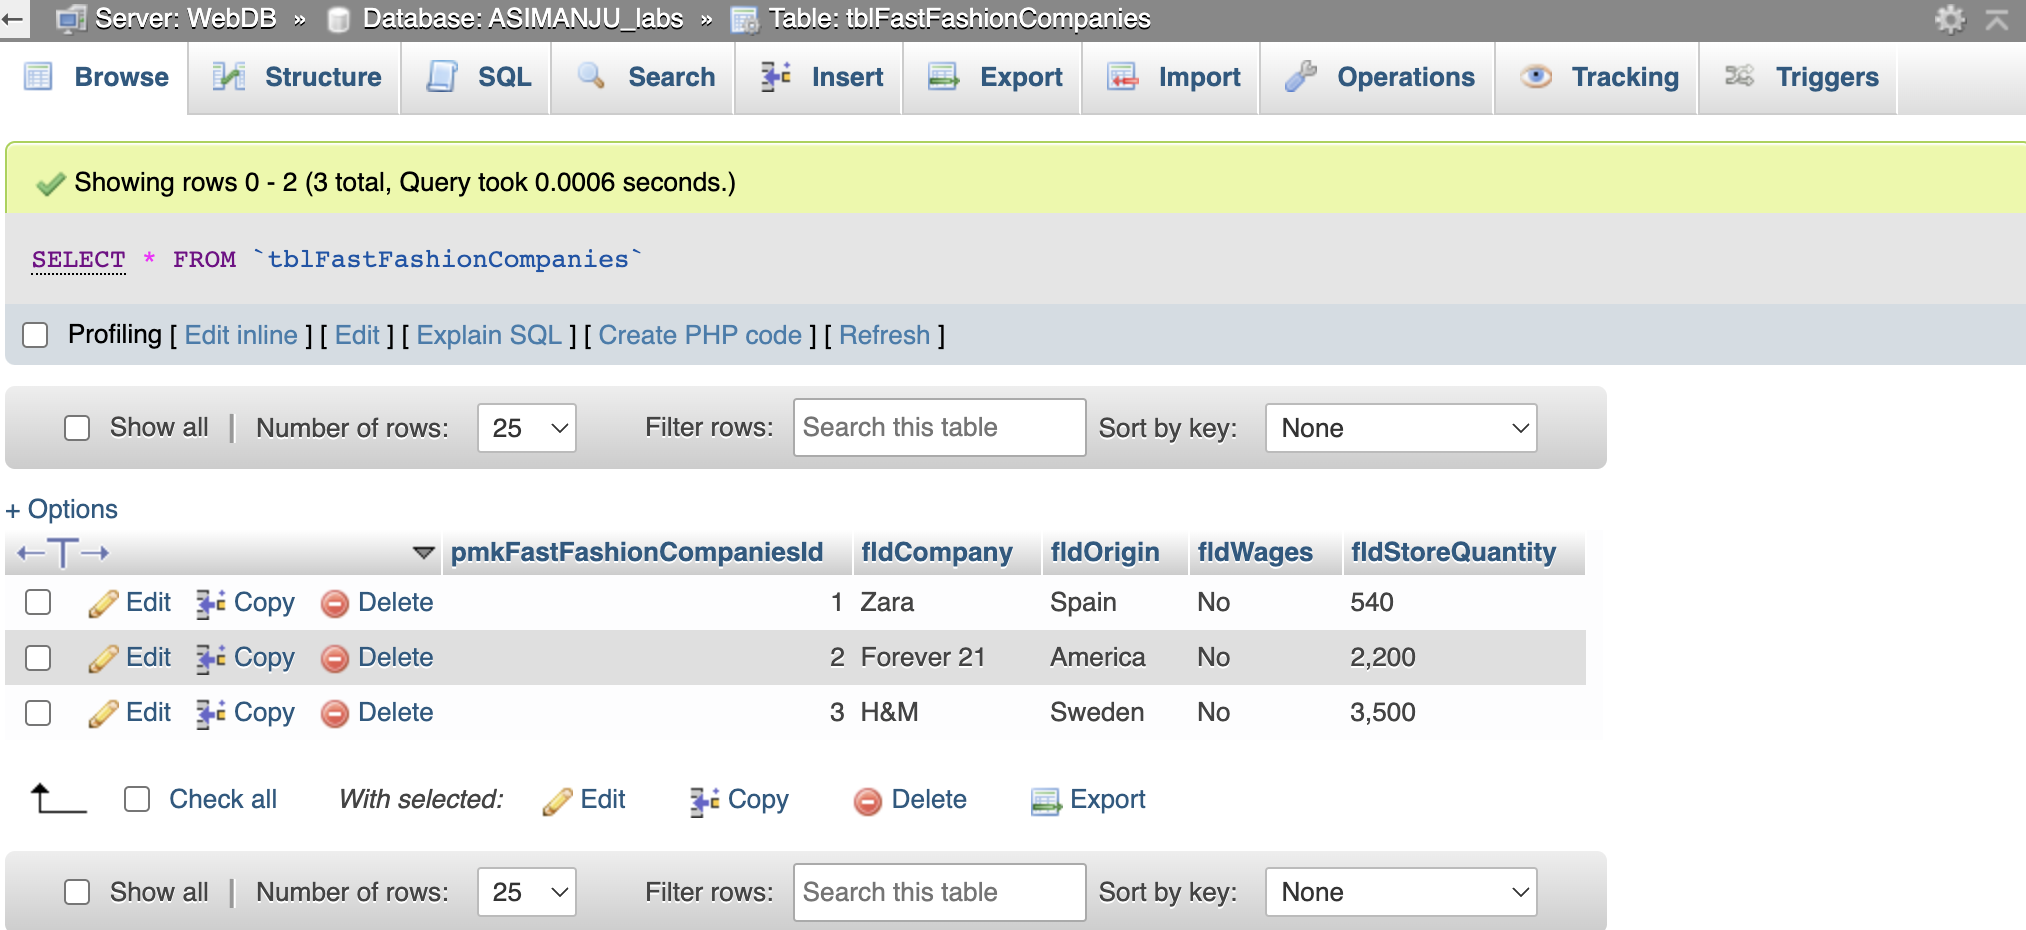Click the Explain SQL link

[x=489, y=335]
